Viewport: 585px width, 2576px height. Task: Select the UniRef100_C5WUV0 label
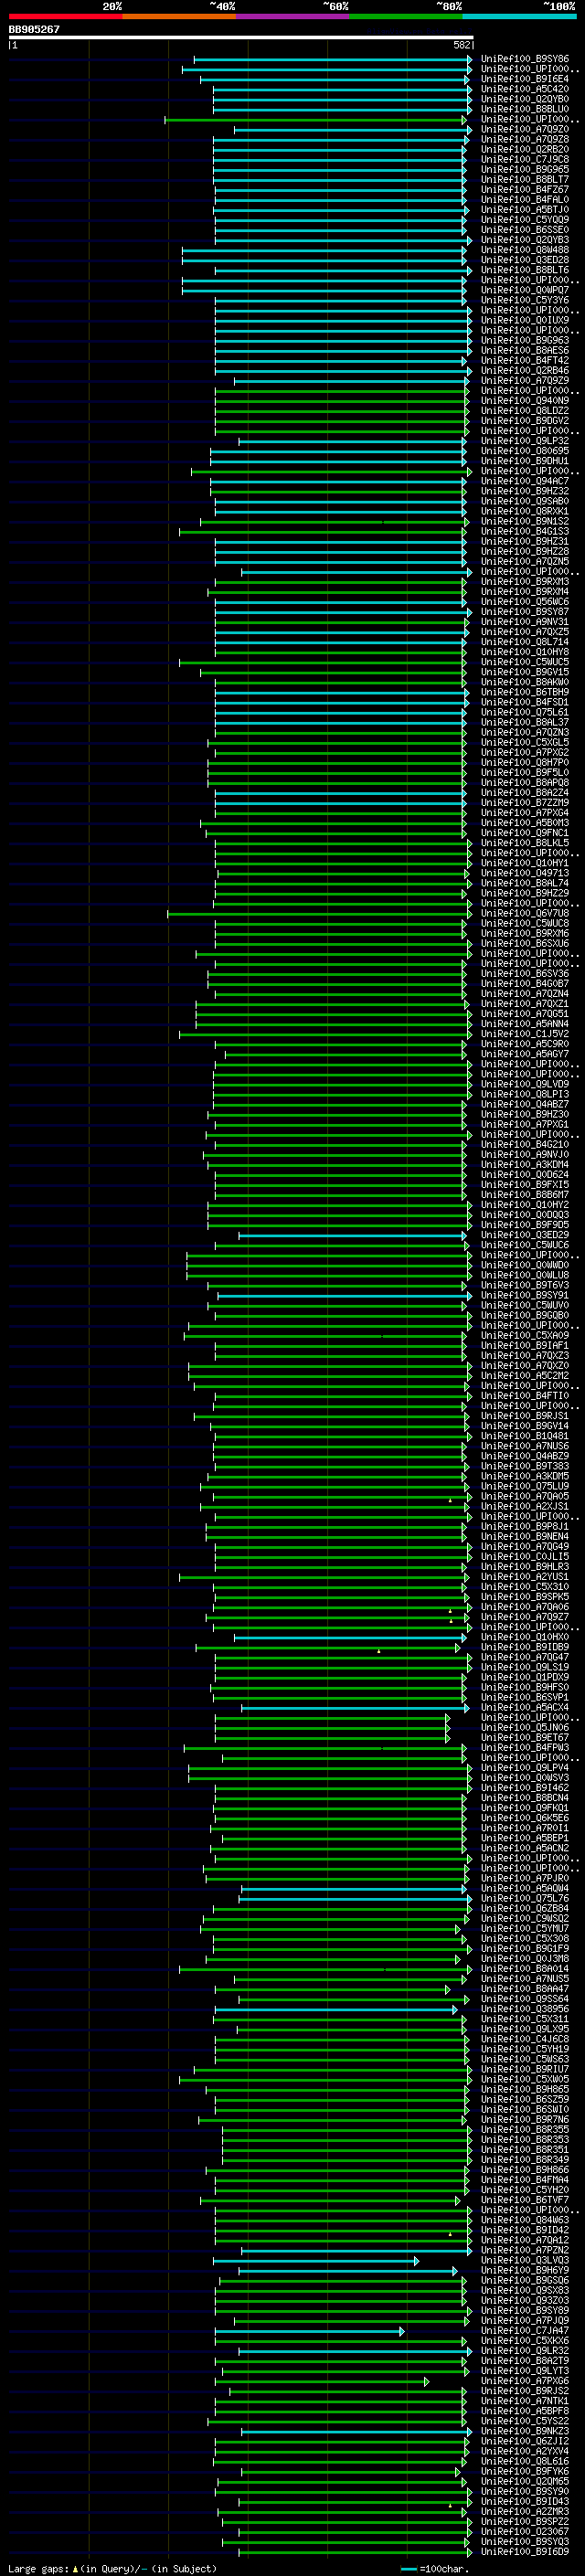tap(525, 1306)
